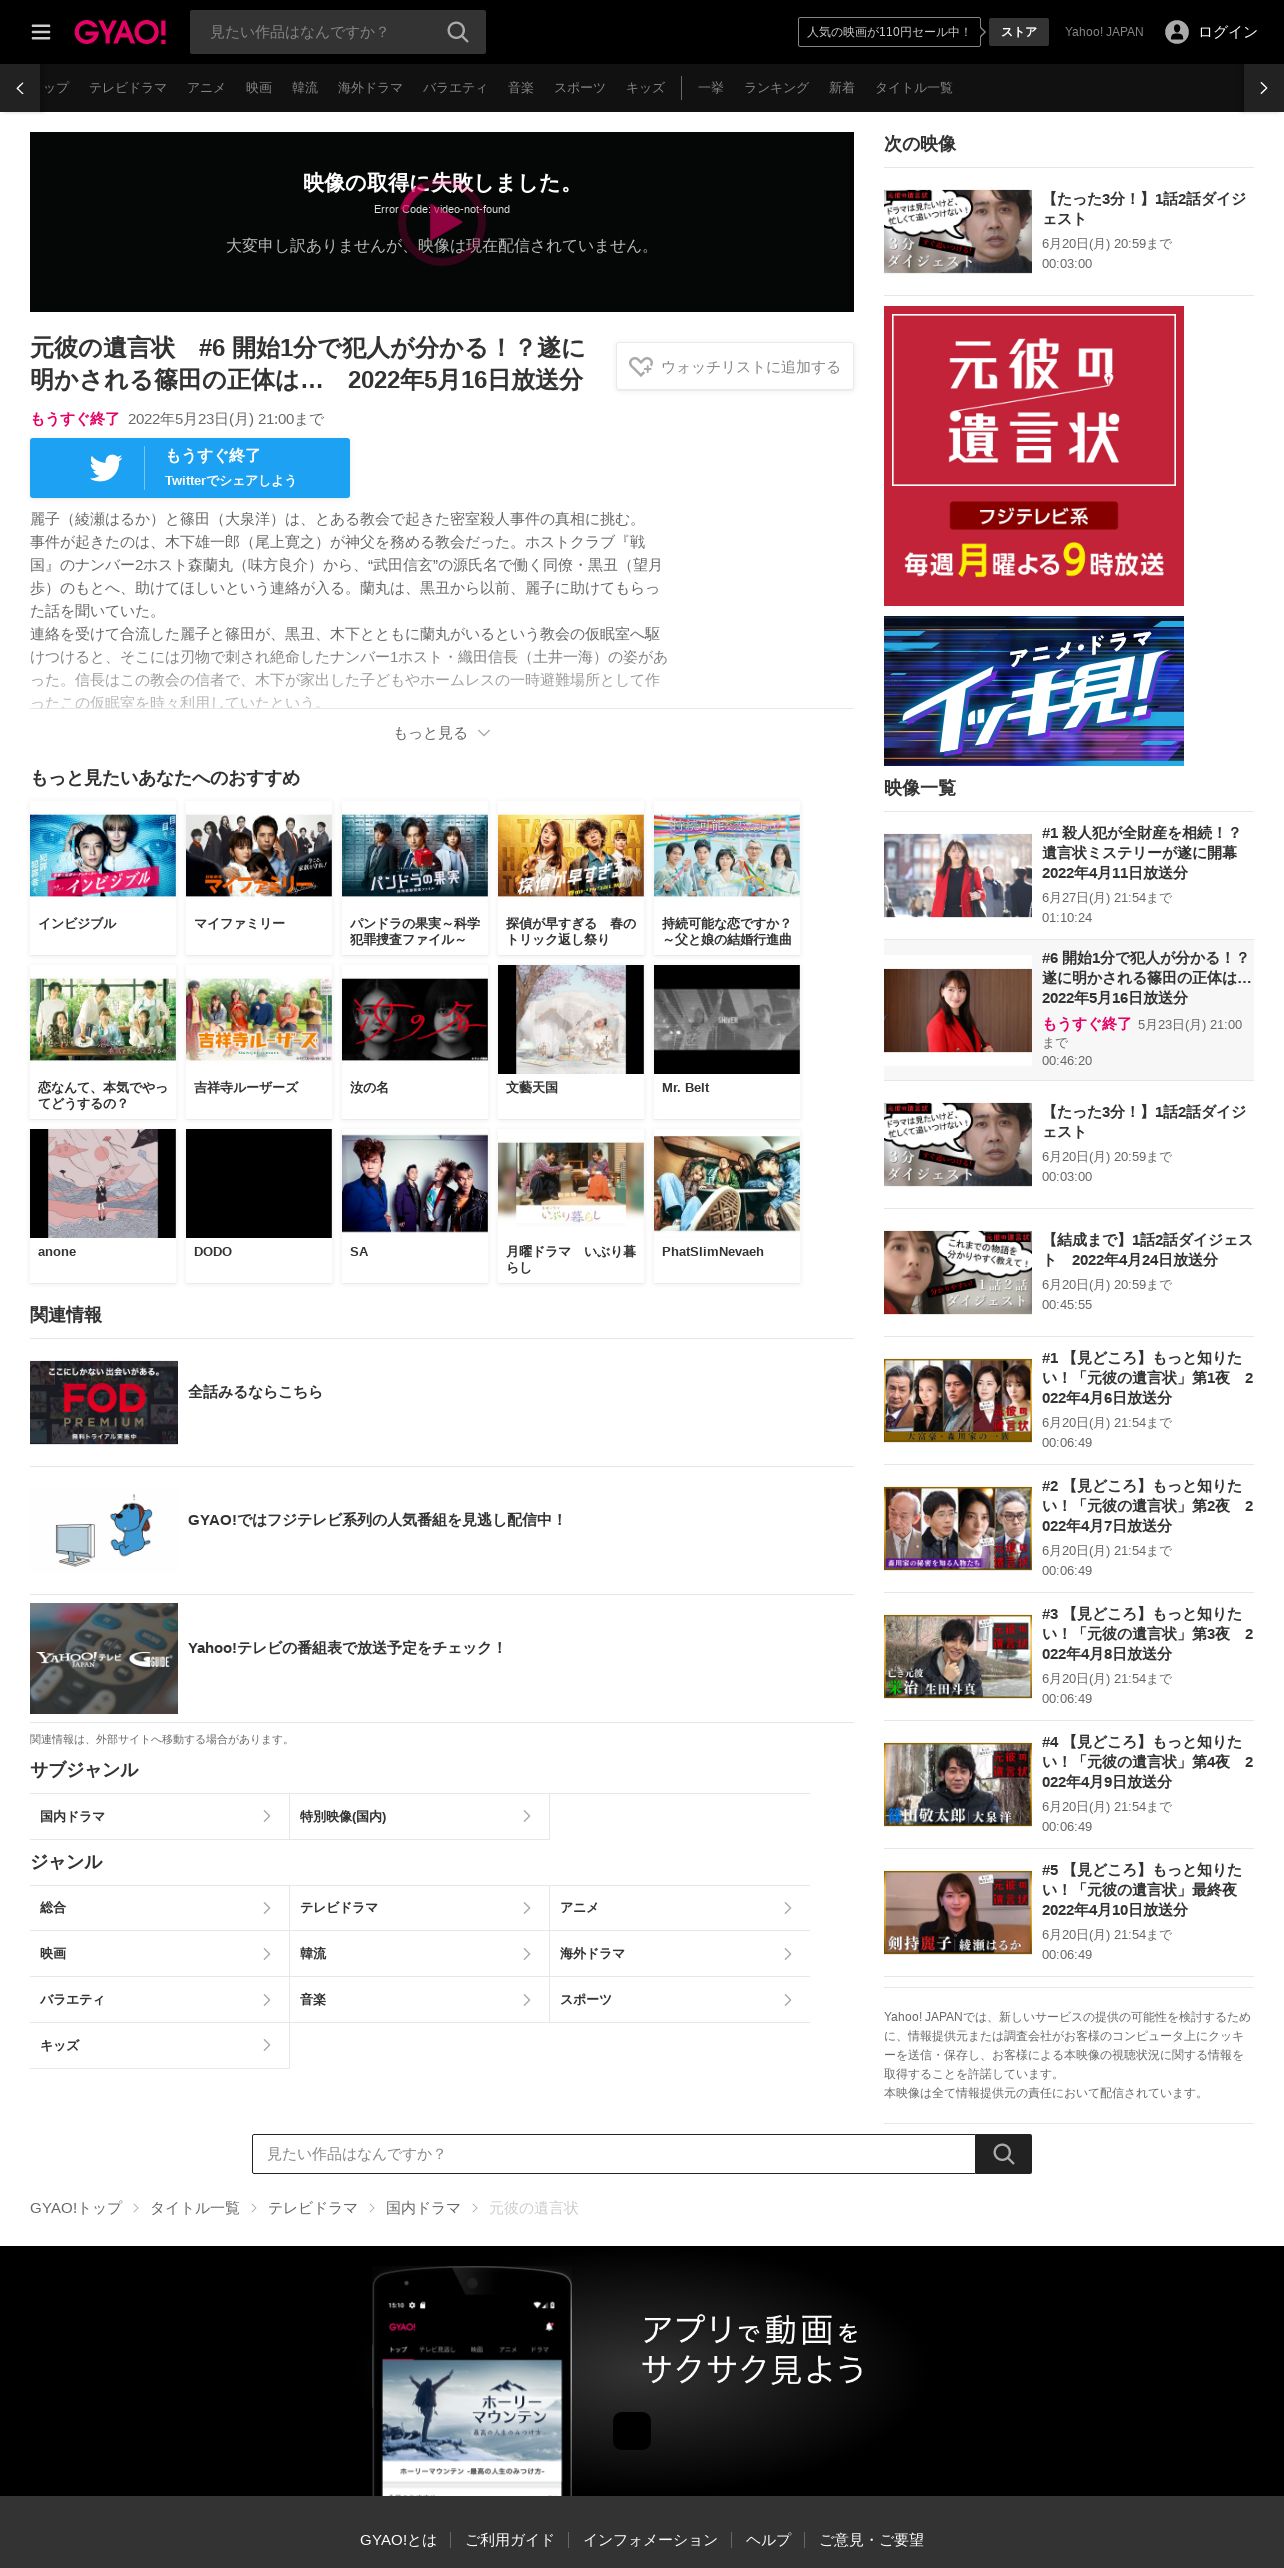Open #3 見どころ 第3夜 video
Screen dimensions: 1284x2568
coord(1068,1656)
